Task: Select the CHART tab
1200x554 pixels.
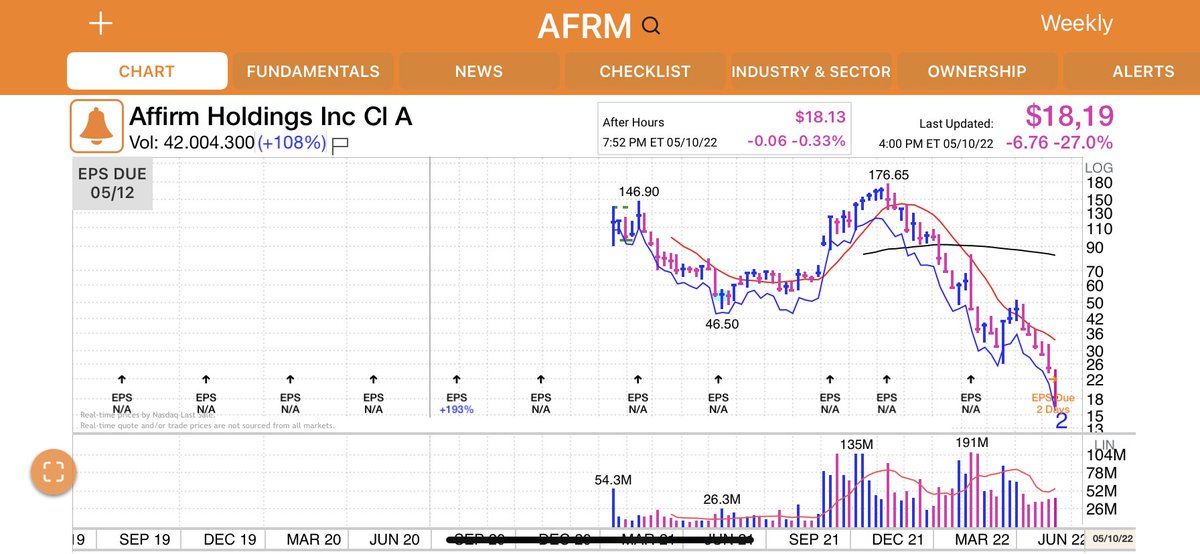Action: [x=147, y=72]
